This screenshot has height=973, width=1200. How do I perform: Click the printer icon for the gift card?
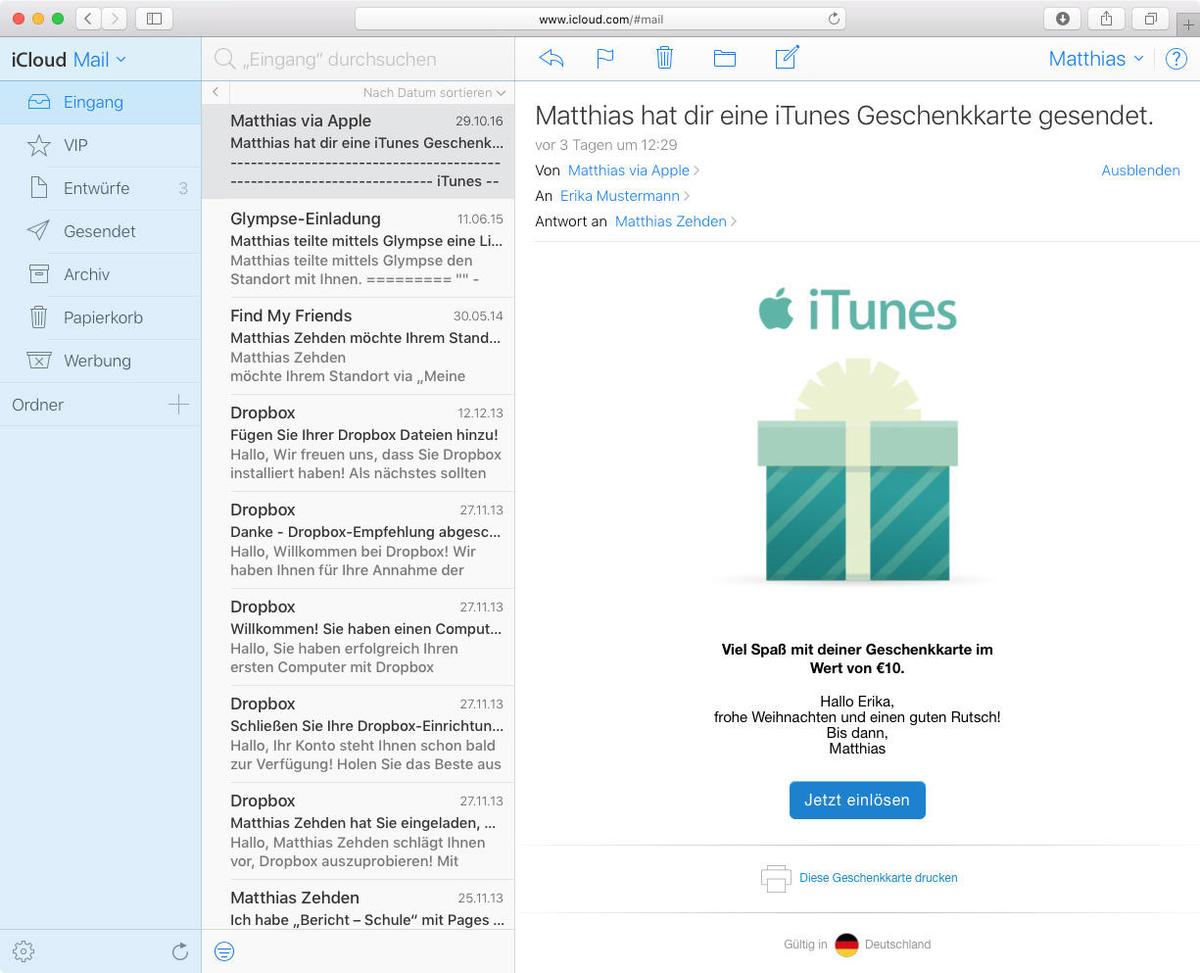click(776, 878)
